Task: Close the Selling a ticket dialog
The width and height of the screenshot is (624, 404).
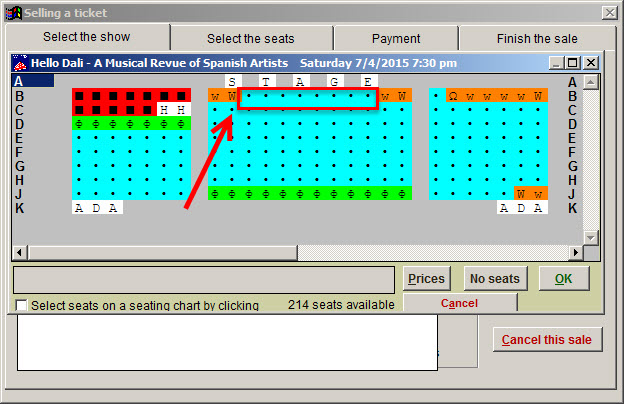Action: [x=610, y=13]
